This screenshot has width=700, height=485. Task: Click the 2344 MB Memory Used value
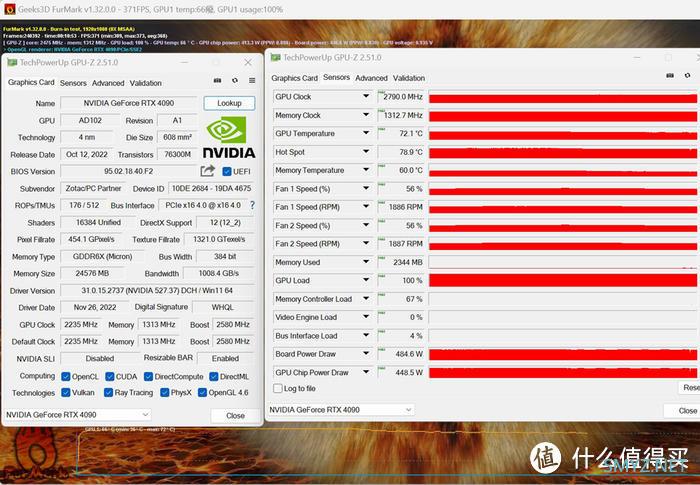400,263
